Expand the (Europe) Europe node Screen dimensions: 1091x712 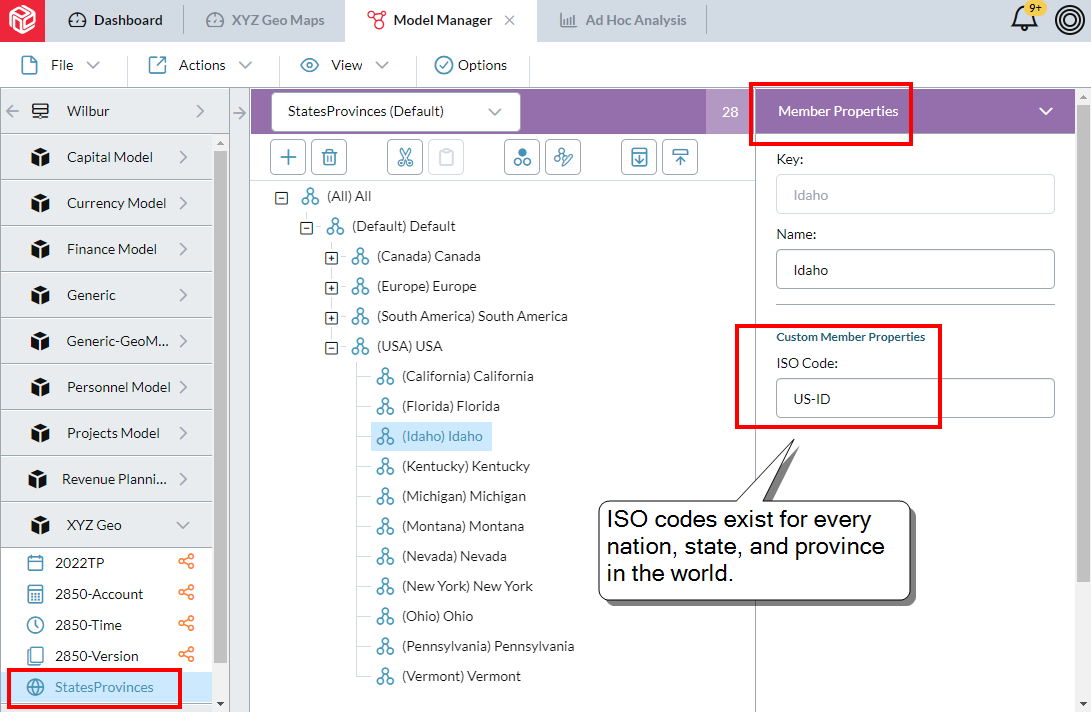331,287
